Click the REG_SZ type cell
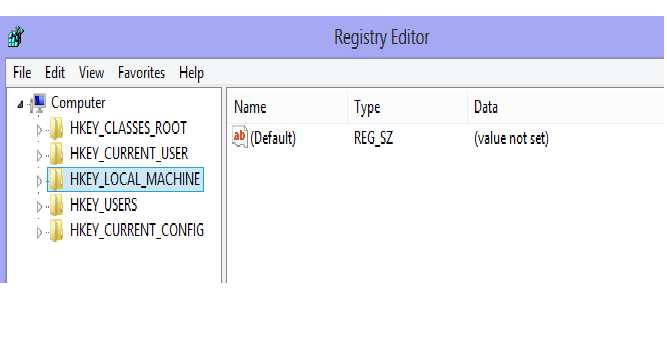This screenshot has height=360, width=667. (373, 138)
